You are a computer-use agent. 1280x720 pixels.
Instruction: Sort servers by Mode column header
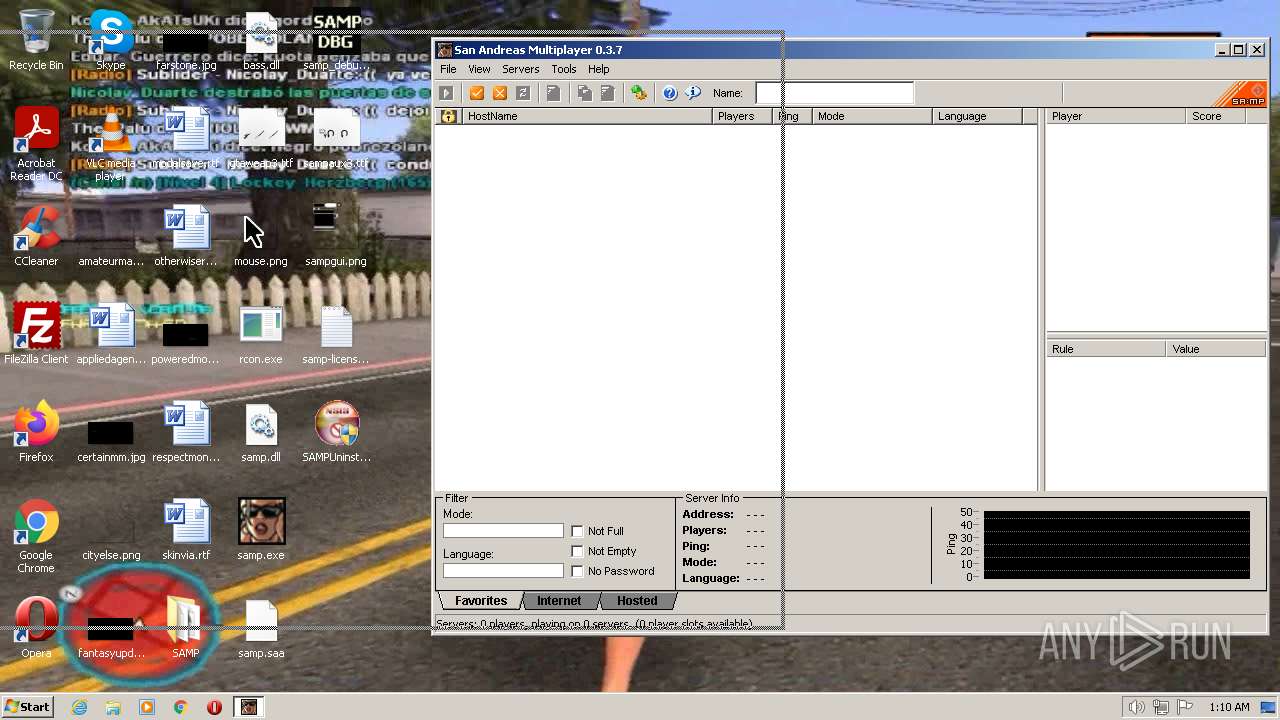point(872,116)
